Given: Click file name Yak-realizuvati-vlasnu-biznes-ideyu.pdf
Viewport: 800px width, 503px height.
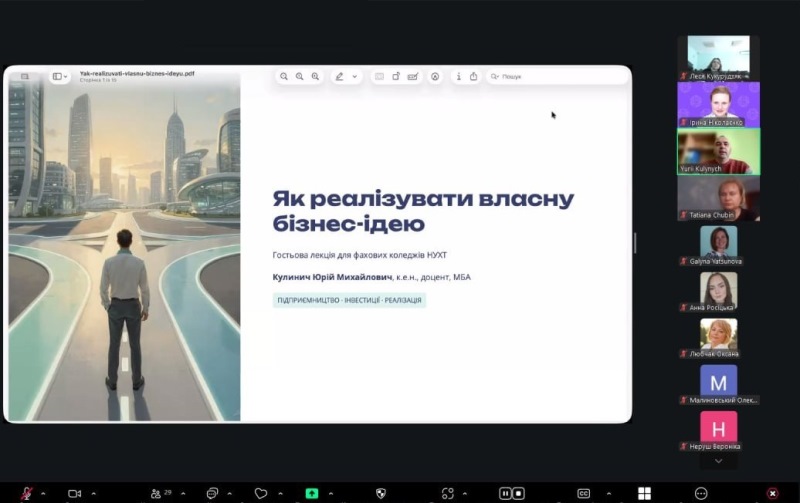Looking at the screenshot, I should point(137,73).
